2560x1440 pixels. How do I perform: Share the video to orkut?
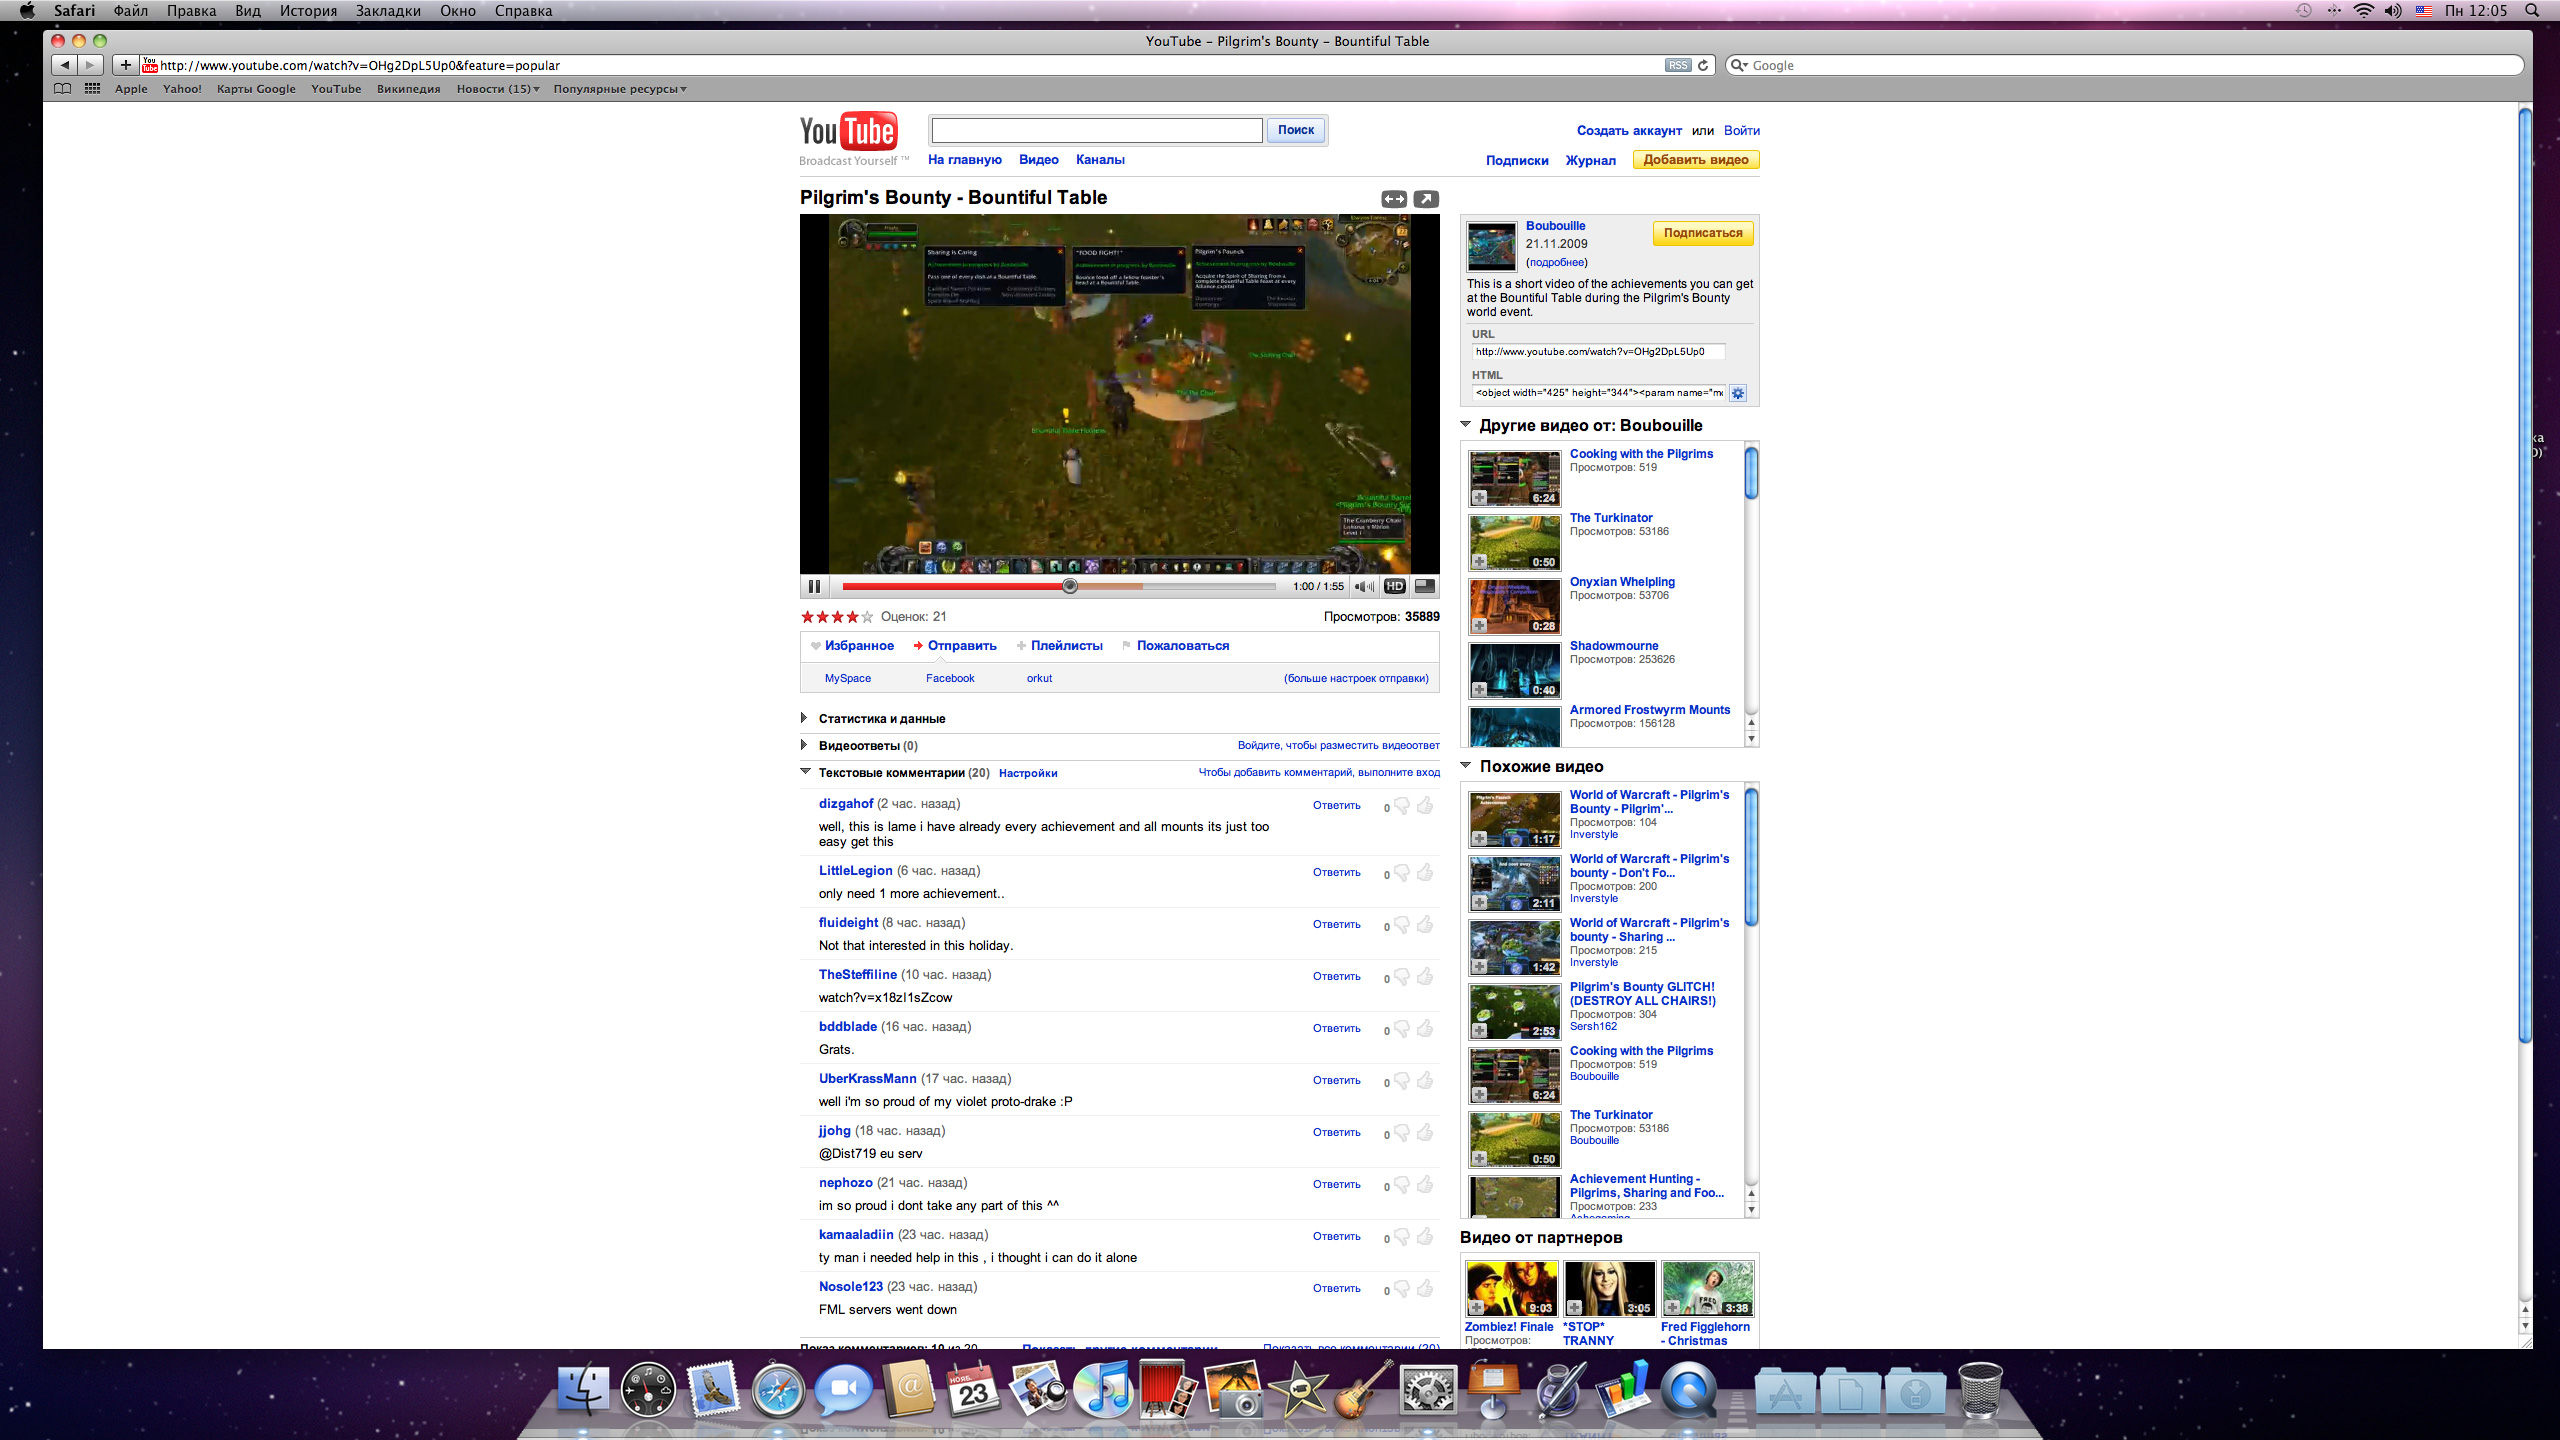pyautogui.click(x=1039, y=679)
